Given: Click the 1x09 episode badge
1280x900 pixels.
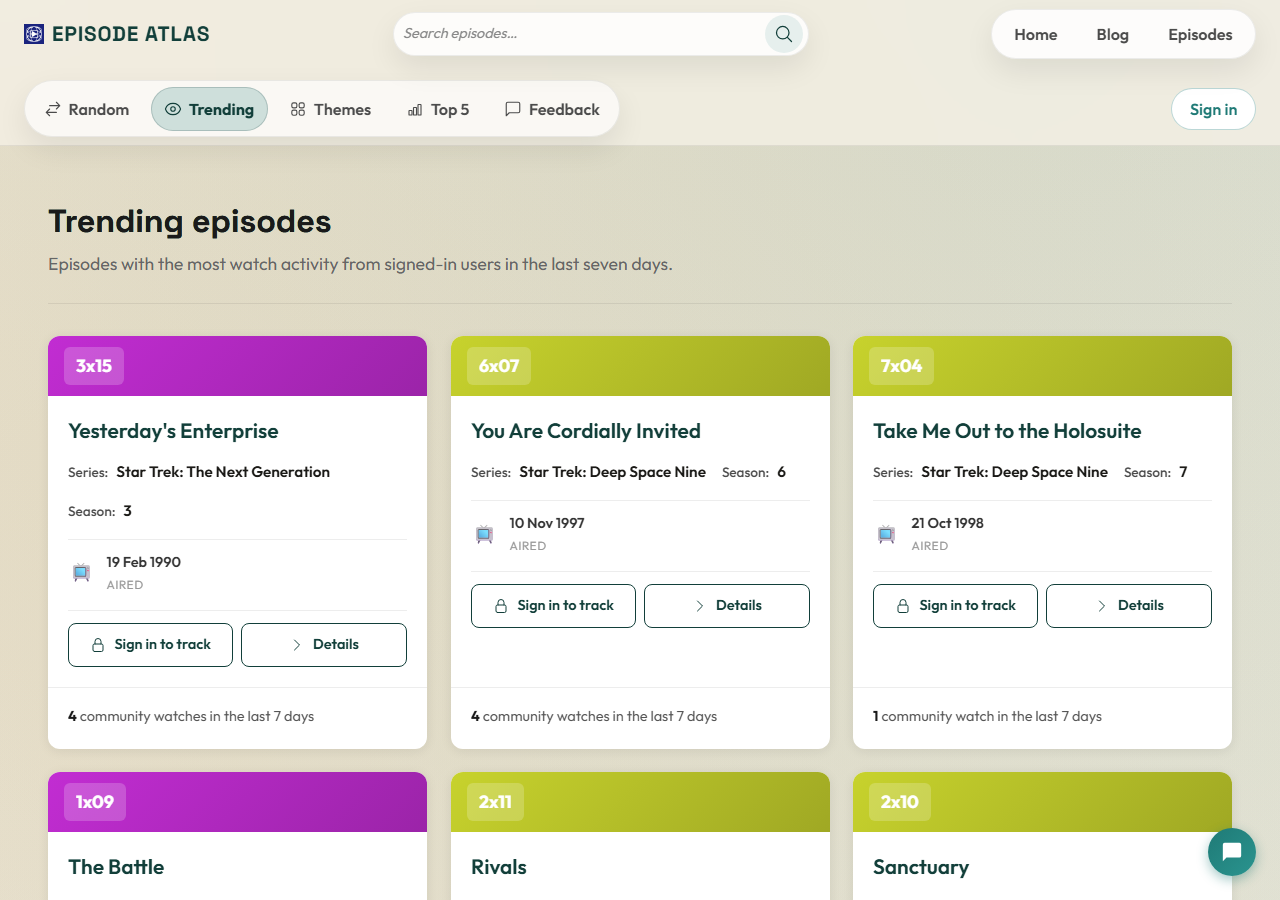Looking at the screenshot, I should (x=95, y=802).
